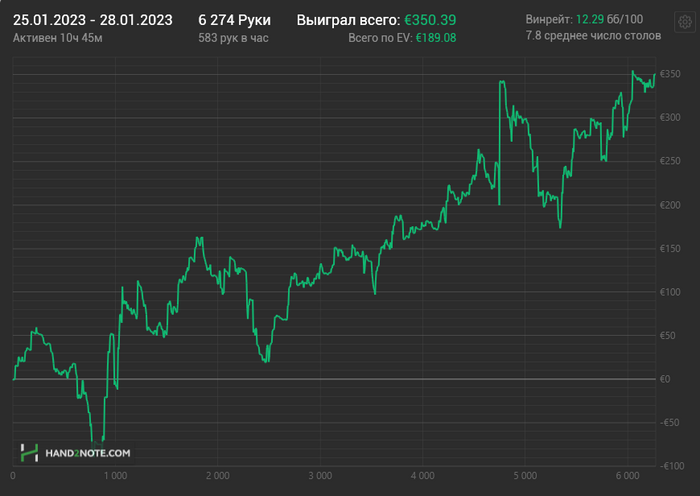The height and width of the screenshot is (496, 700).
Task: Open the settings gear icon
Action: [685, 22]
